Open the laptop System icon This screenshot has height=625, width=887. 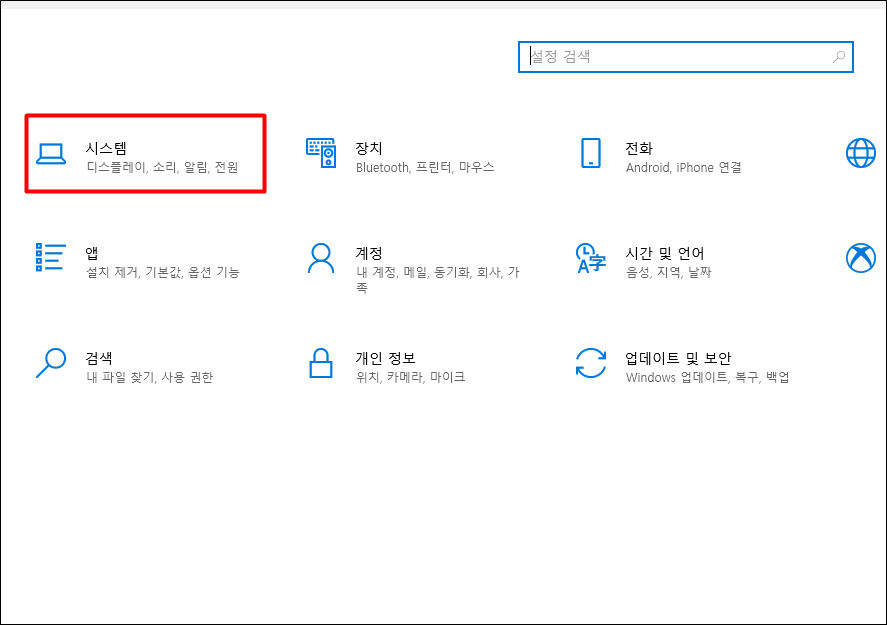51,153
